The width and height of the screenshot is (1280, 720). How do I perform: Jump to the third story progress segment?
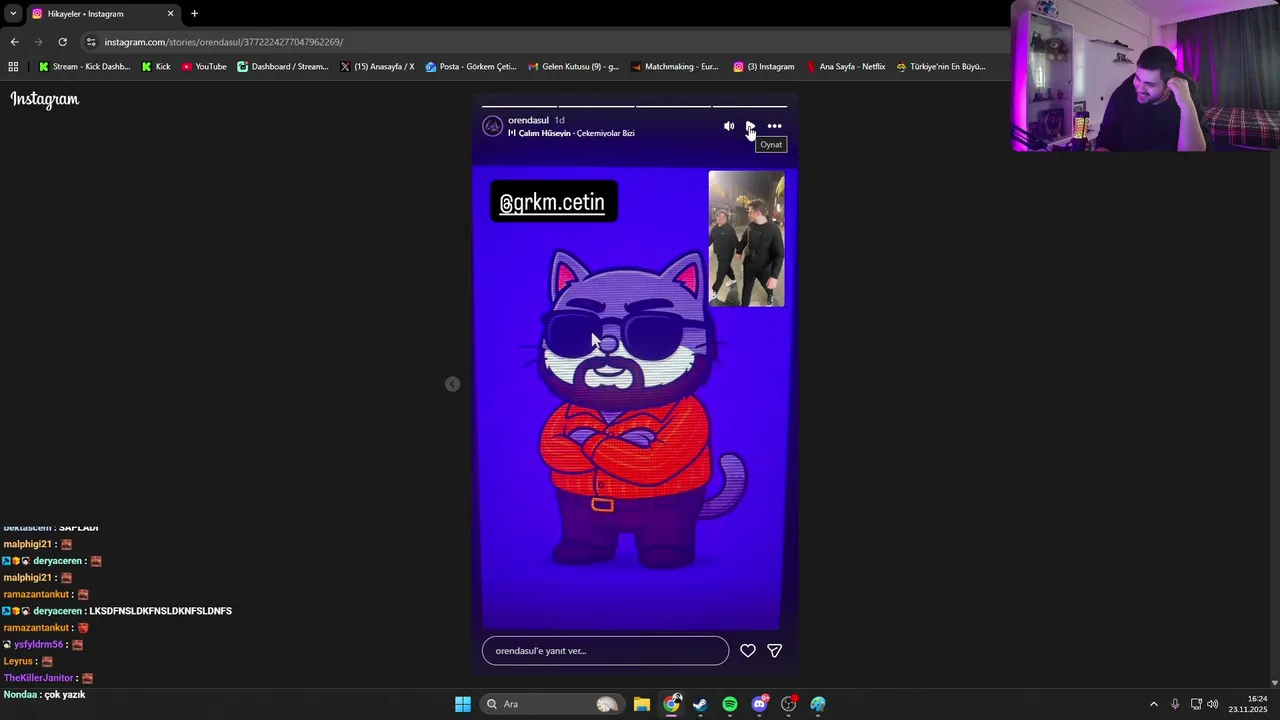tap(673, 106)
